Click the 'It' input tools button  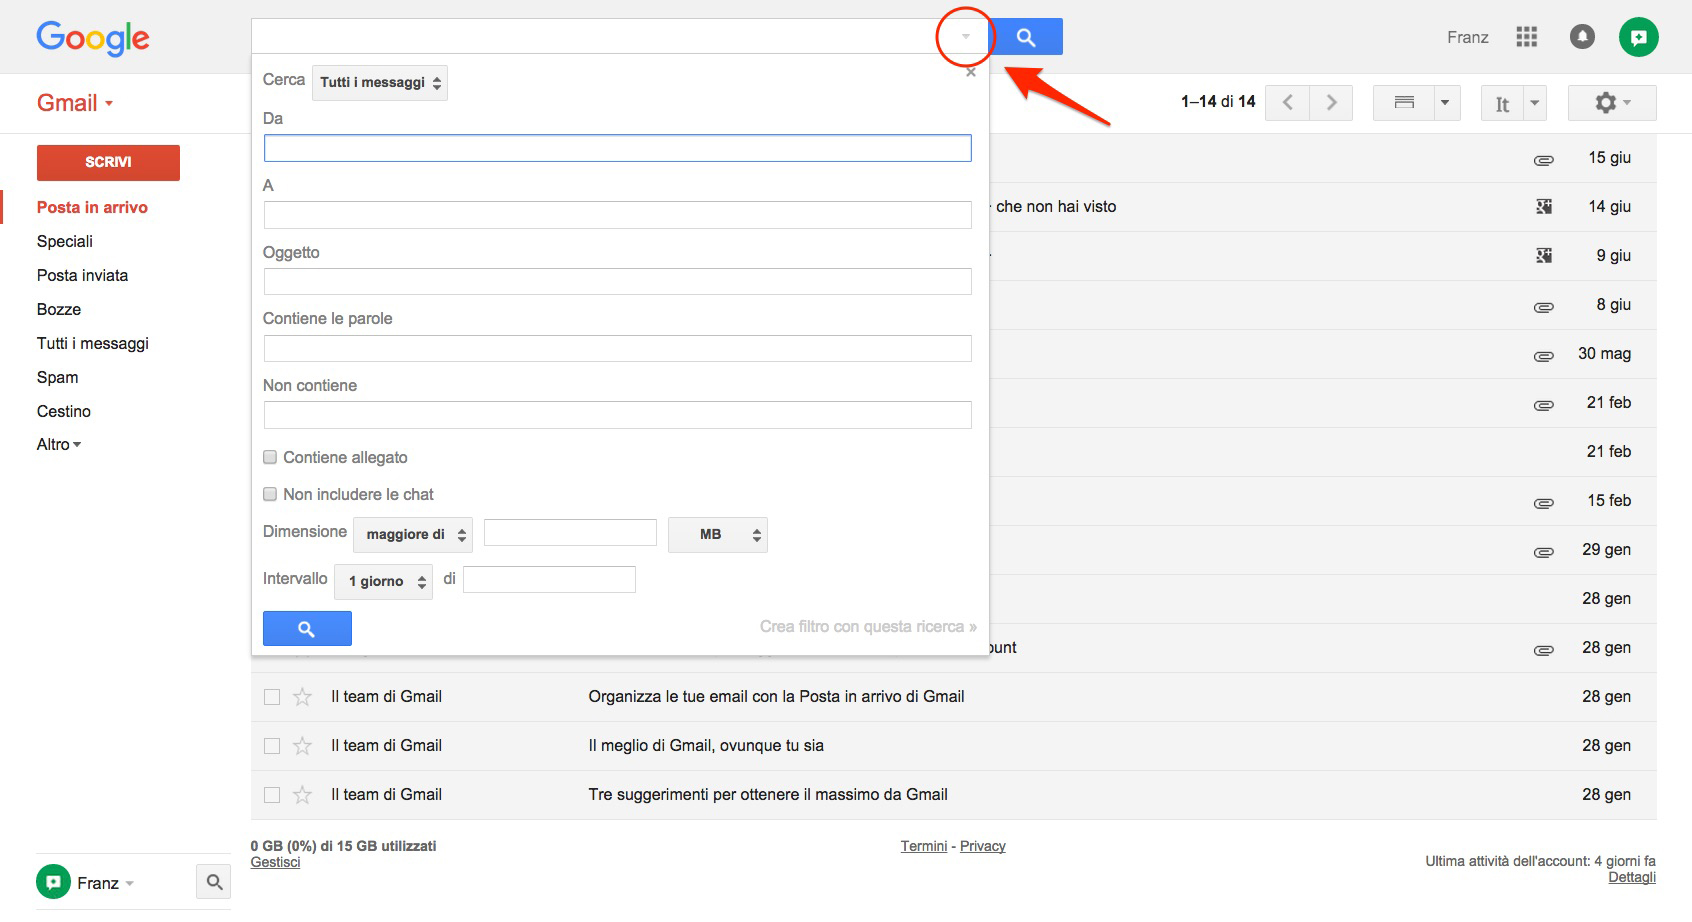pyautogui.click(x=1502, y=103)
